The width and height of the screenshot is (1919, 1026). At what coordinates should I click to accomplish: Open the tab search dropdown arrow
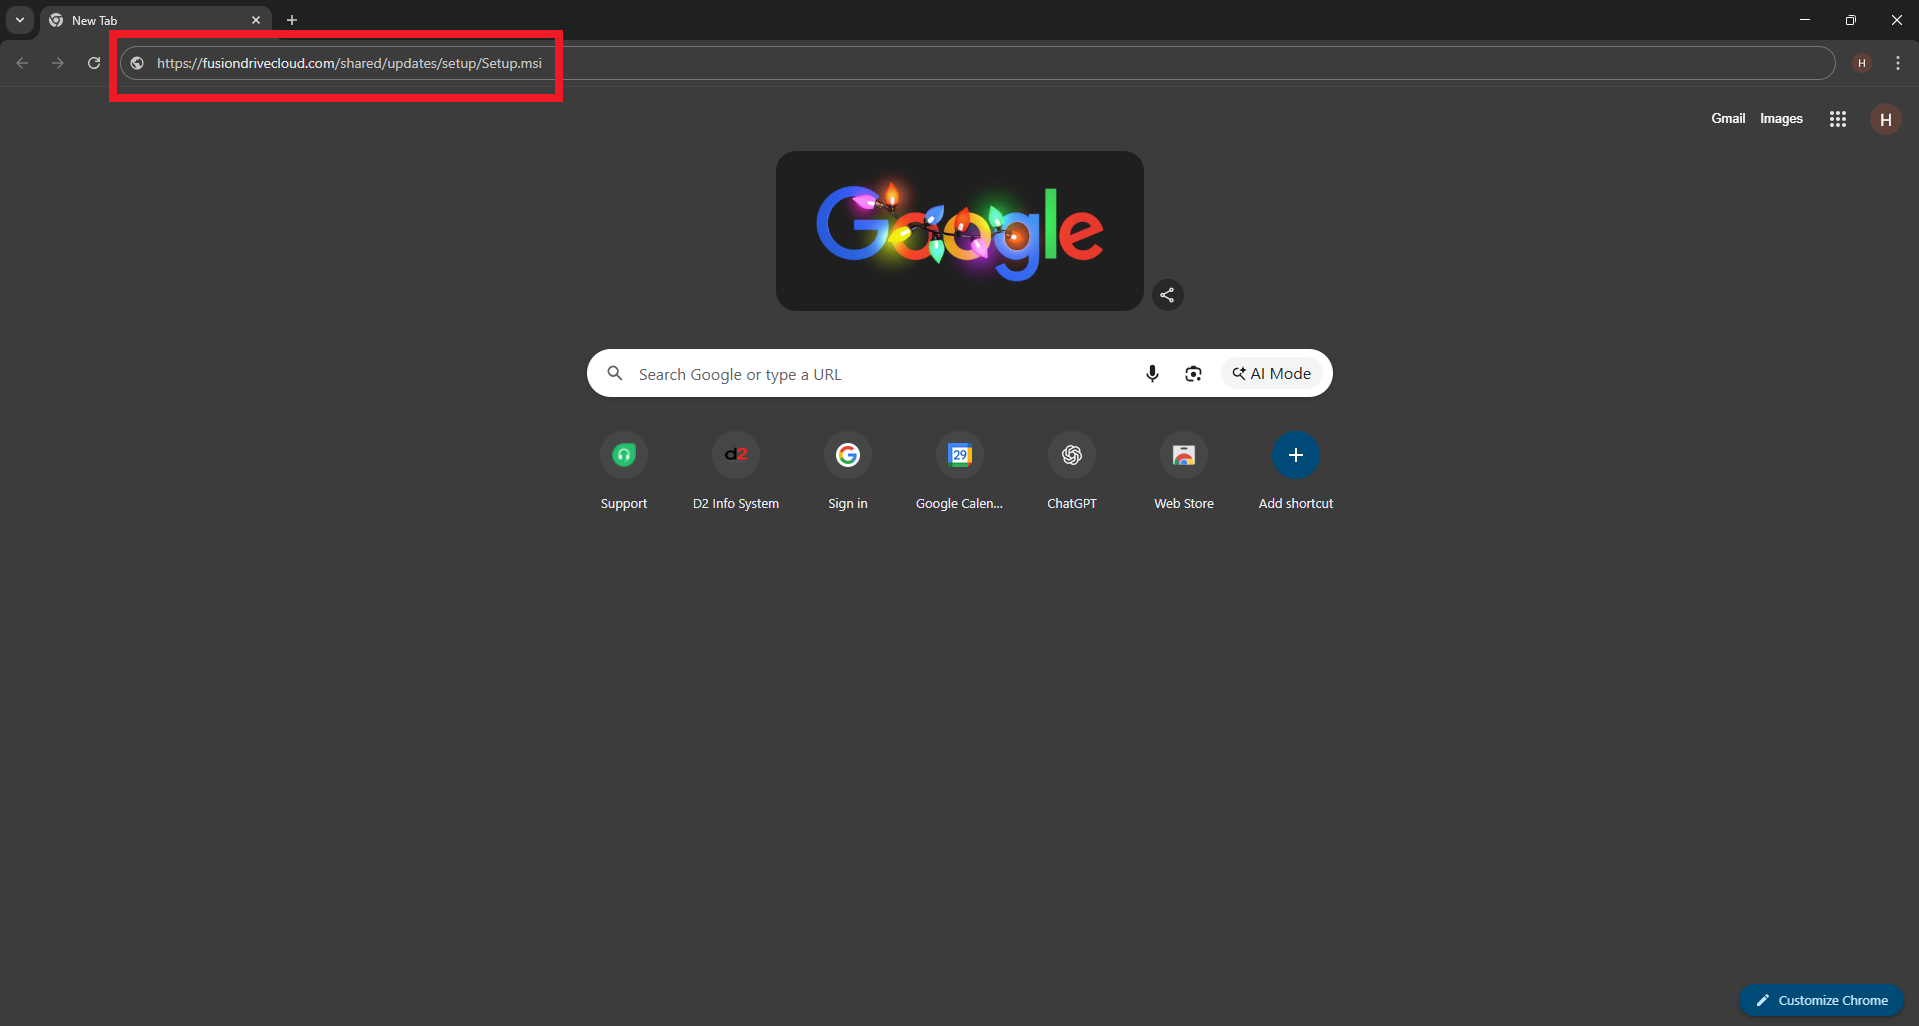[x=20, y=20]
